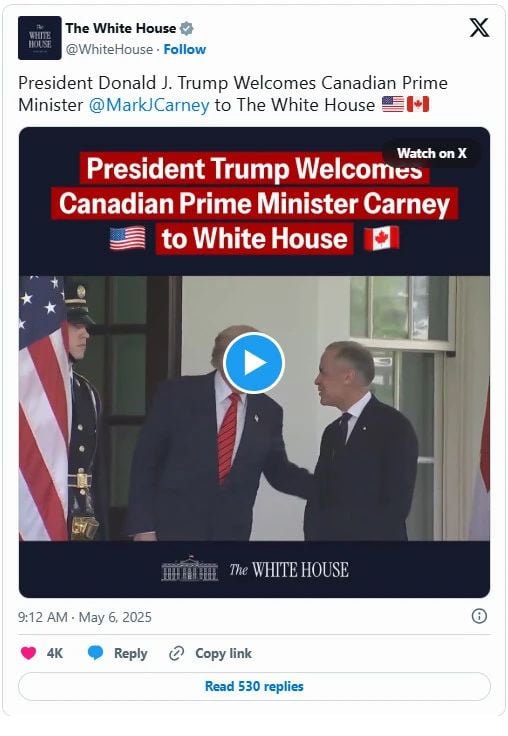
Task: Click The White House display name
Action: 121,28
